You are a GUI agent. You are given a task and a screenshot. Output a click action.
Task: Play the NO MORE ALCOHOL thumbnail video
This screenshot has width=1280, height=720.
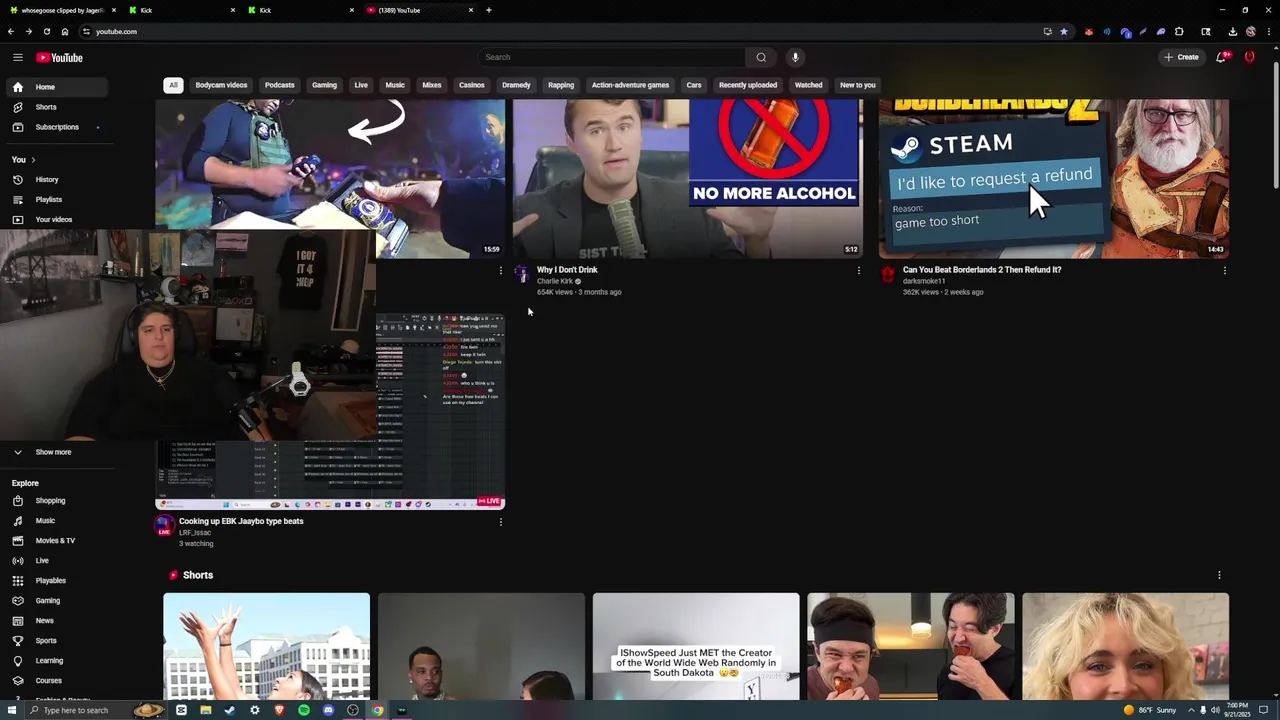[x=688, y=178]
